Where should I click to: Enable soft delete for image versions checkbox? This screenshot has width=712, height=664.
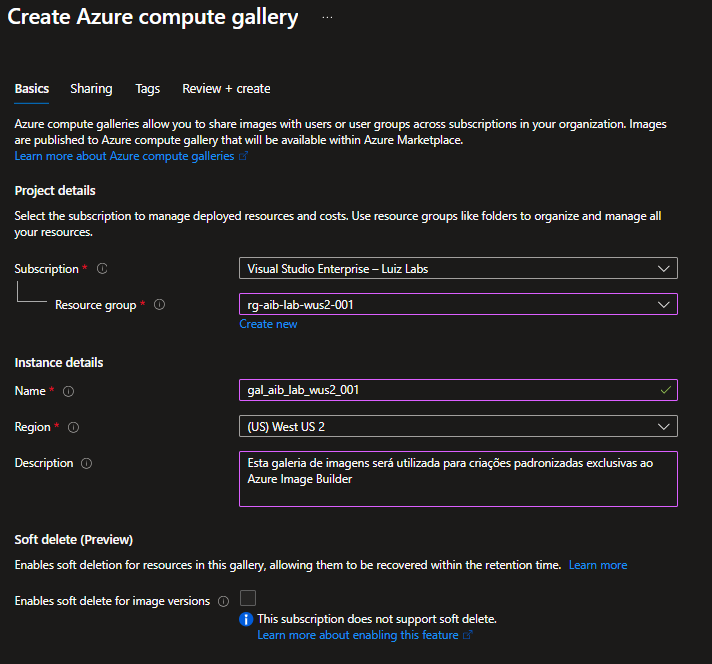[248, 598]
